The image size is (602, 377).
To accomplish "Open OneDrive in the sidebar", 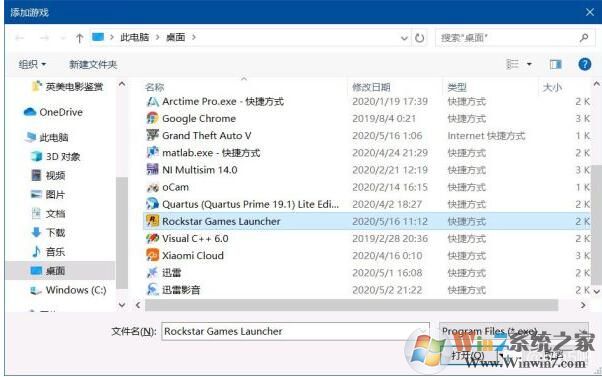I will click(x=53, y=112).
